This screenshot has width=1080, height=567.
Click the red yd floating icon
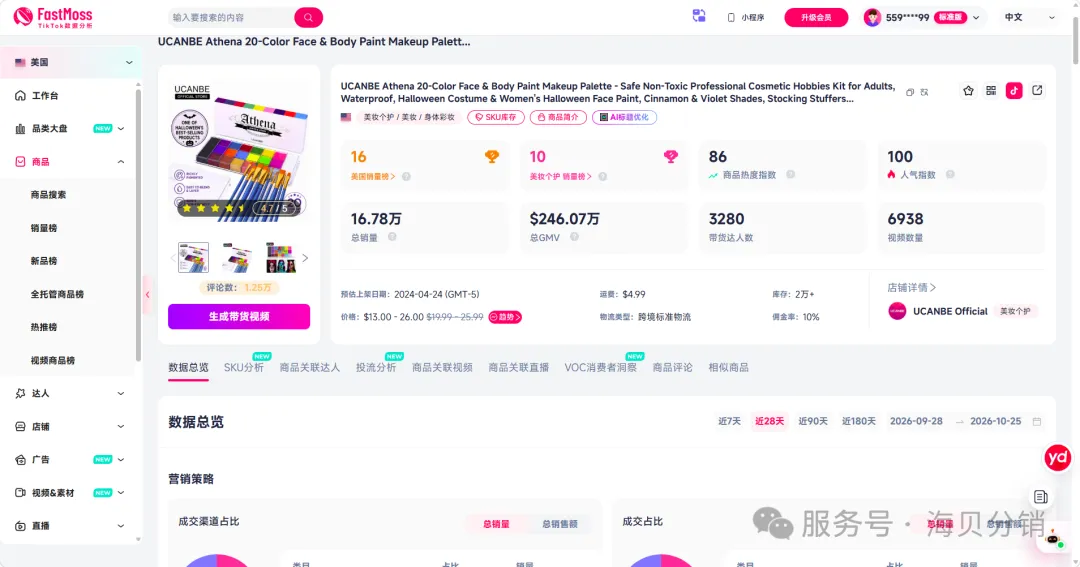pos(1057,458)
